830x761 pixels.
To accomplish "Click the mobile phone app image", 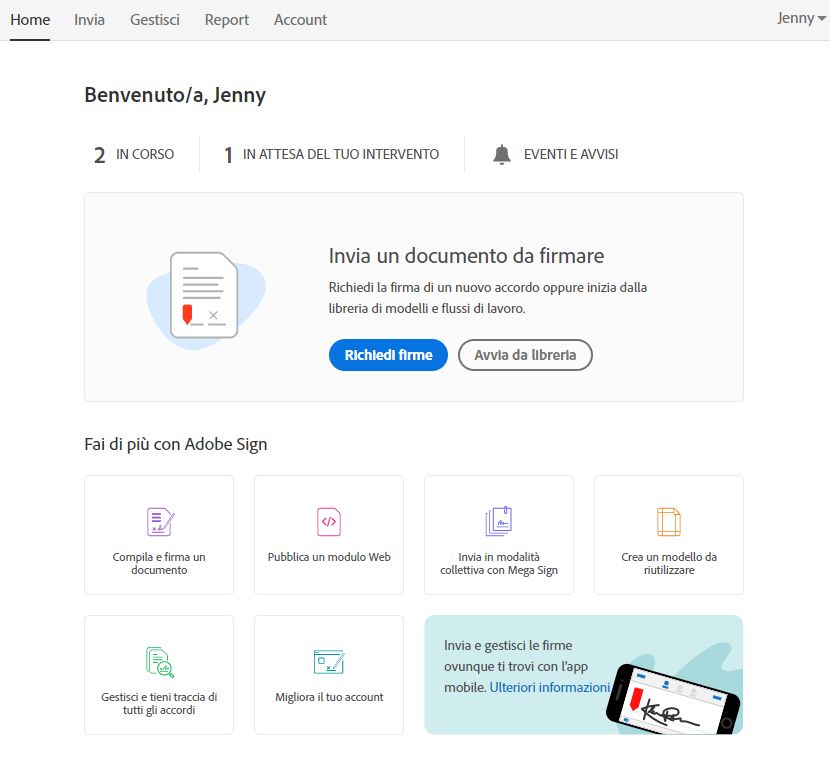I will [673, 699].
